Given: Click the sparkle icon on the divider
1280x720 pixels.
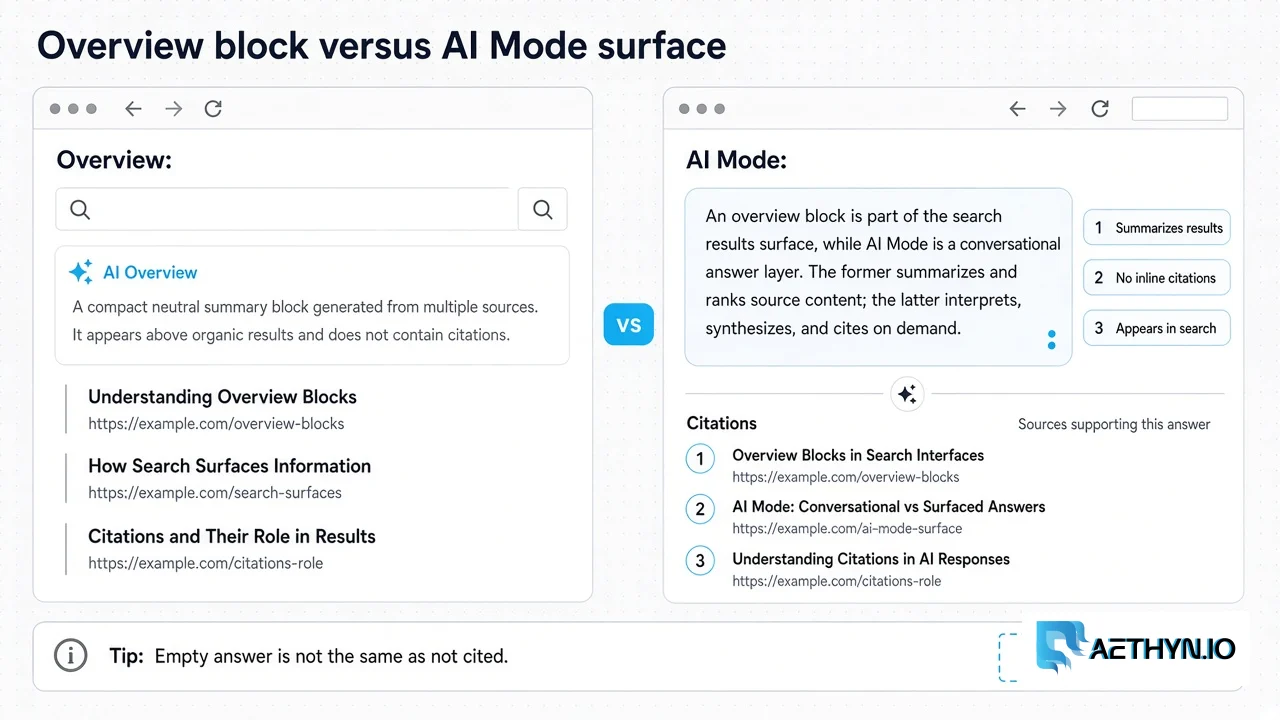Looking at the screenshot, I should click(x=907, y=394).
